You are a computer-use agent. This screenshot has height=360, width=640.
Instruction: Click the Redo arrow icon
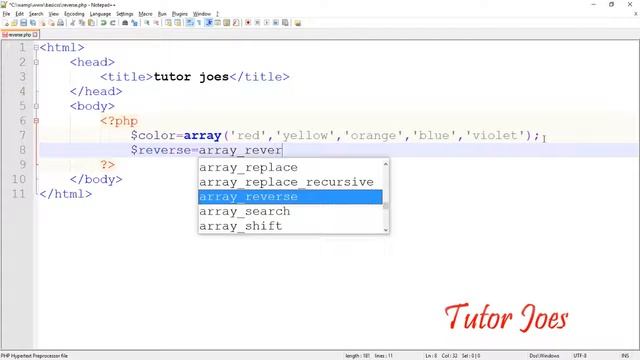(113, 23)
